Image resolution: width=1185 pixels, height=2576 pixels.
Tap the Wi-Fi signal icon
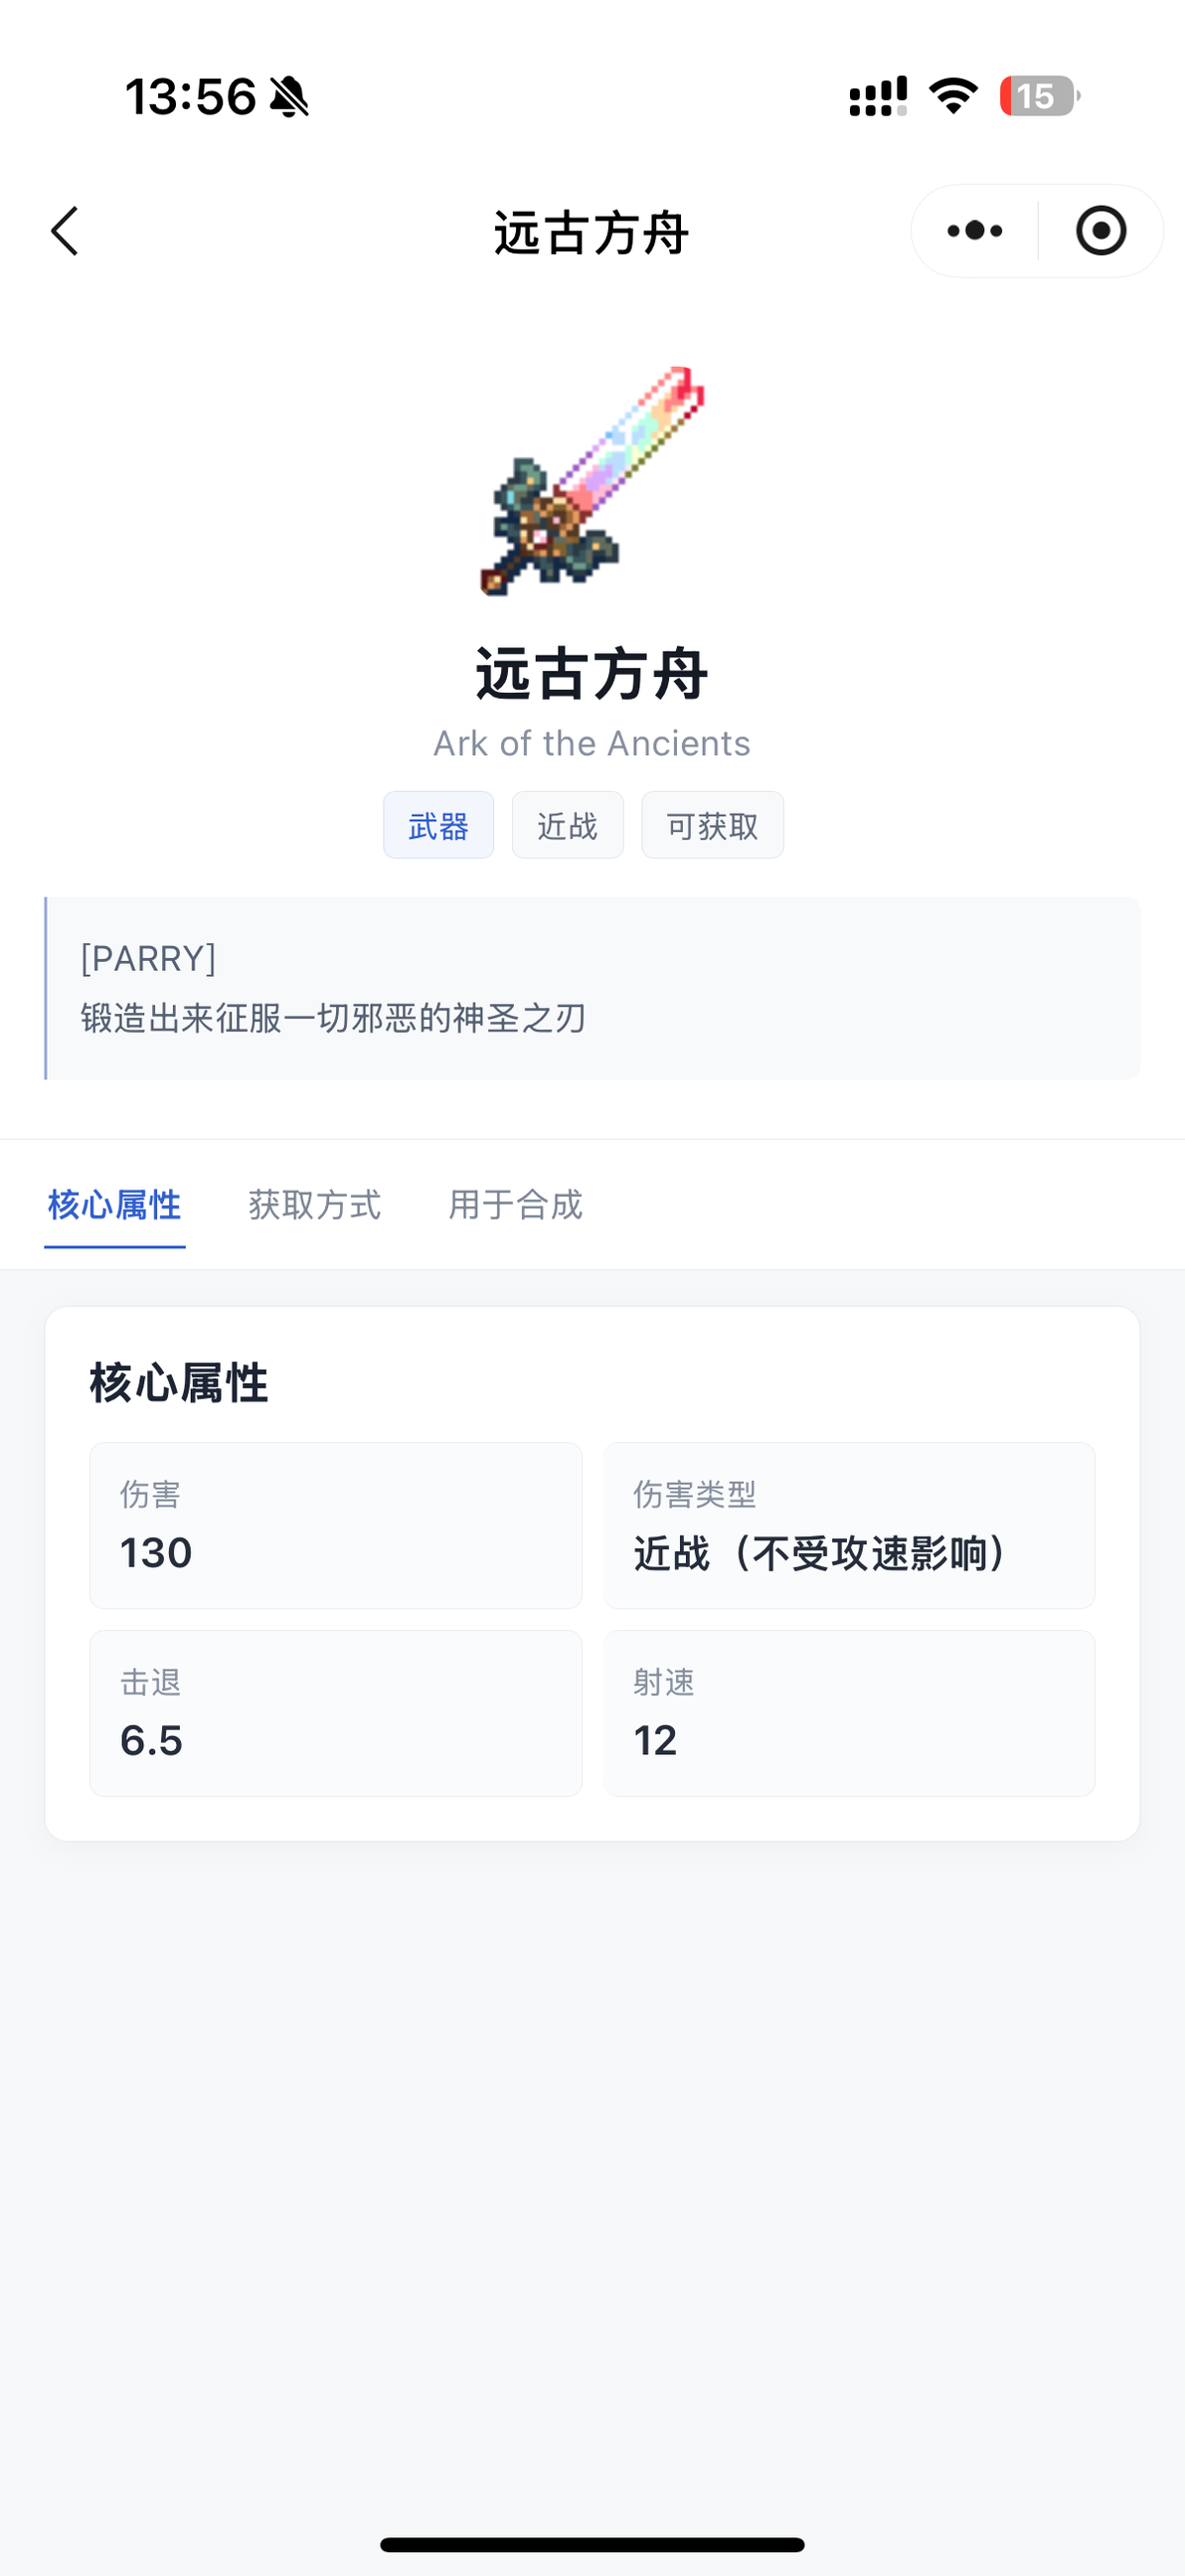(953, 96)
